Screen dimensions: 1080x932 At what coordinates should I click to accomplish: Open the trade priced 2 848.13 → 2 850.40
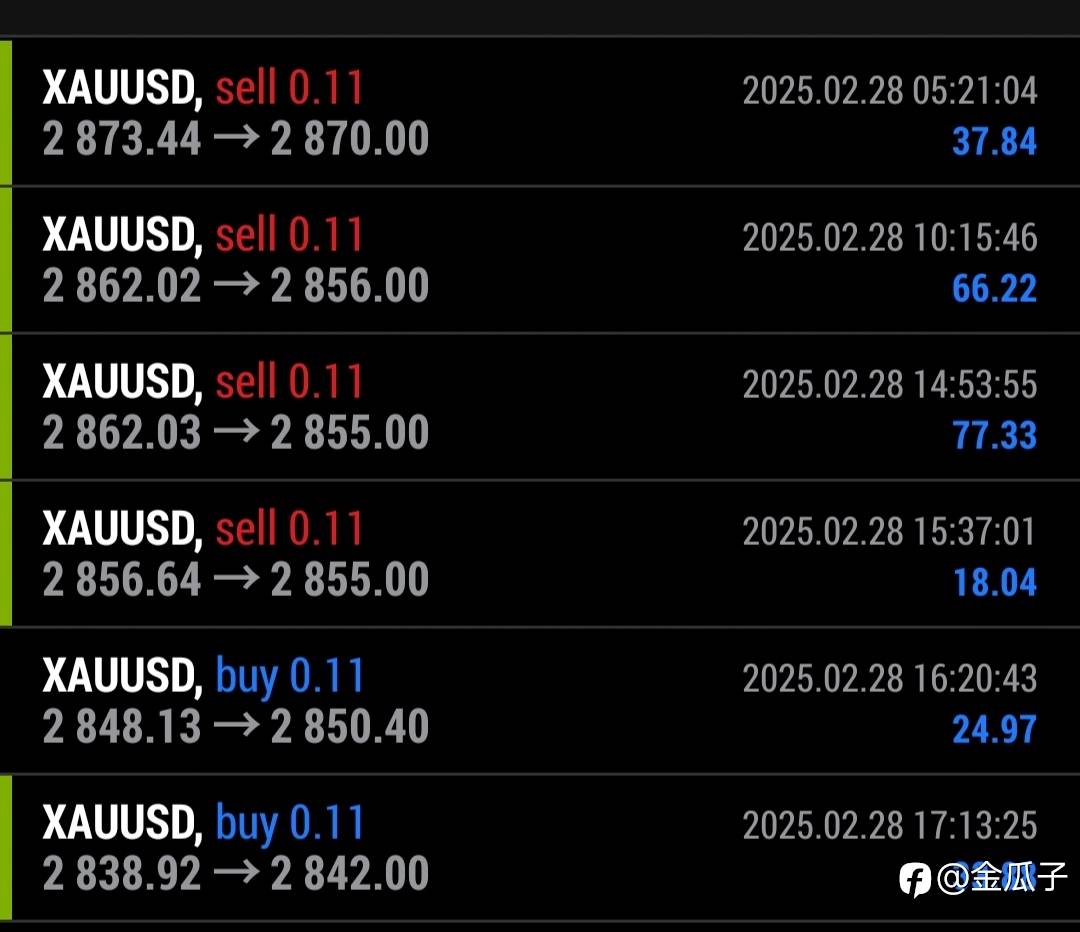point(236,727)
